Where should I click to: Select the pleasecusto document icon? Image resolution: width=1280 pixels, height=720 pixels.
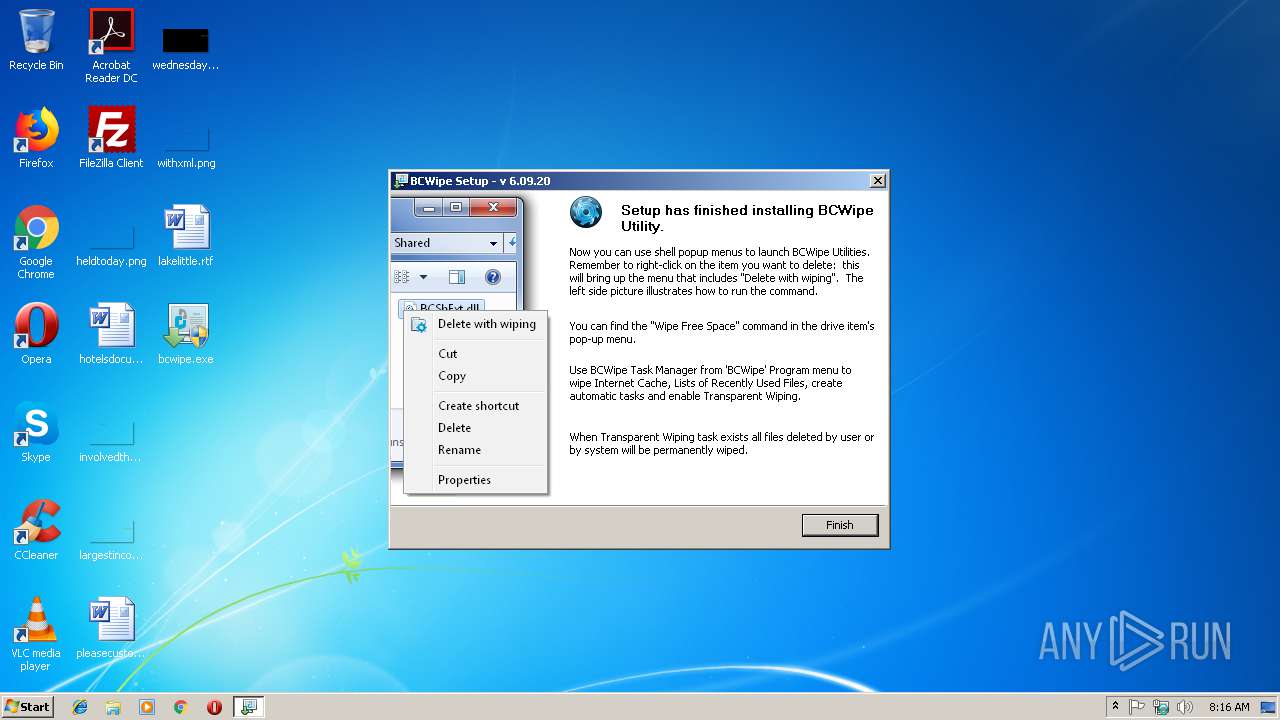click(111, 628)
